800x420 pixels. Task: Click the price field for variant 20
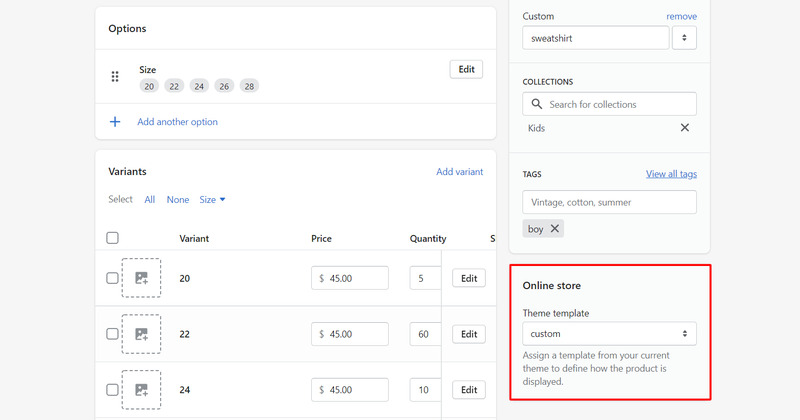tap(350, 278)
